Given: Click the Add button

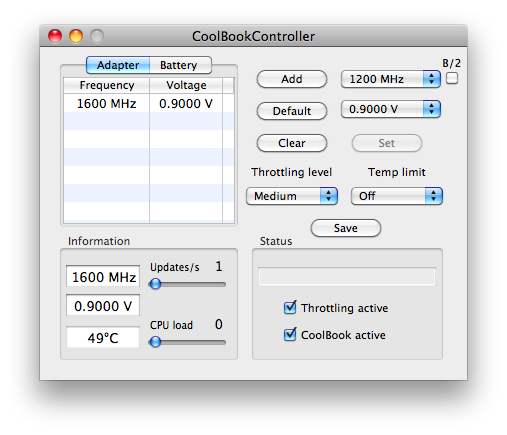Looking at the screenshot, I should point(292,79).
